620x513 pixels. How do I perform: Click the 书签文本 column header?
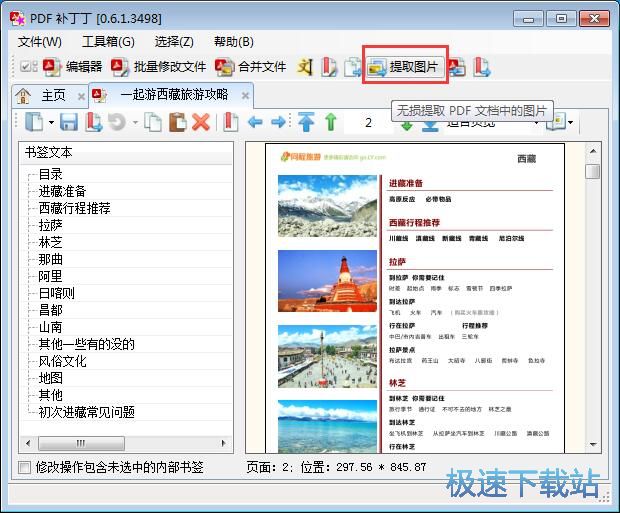(x=126, y=152)
